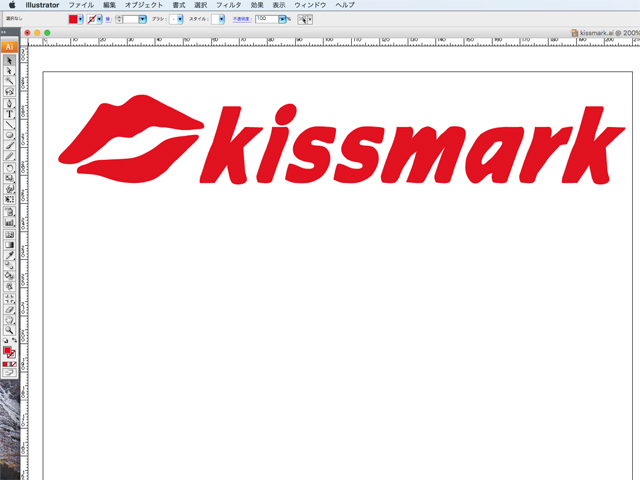The width and height of the screenshot is (640, 480).
Task: Open the 選択 (Select) menu
Action: tap(200, 5)
